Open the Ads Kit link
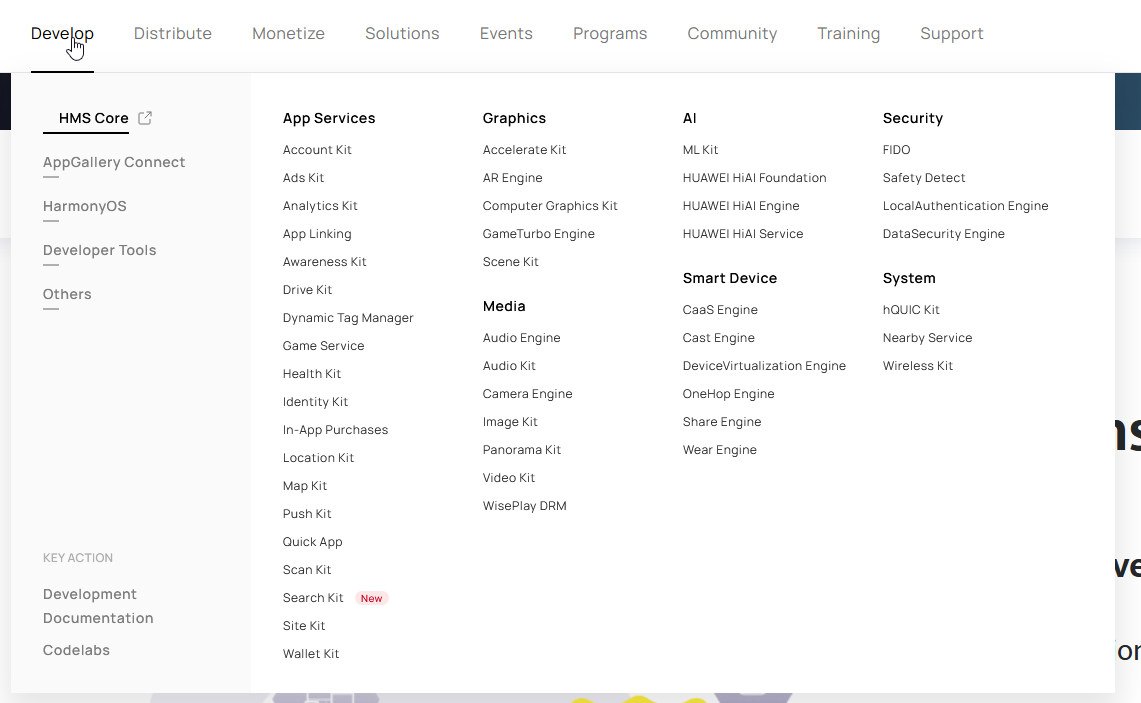The height and width of the screenshot is (703, 1141). tap(303, 178)
